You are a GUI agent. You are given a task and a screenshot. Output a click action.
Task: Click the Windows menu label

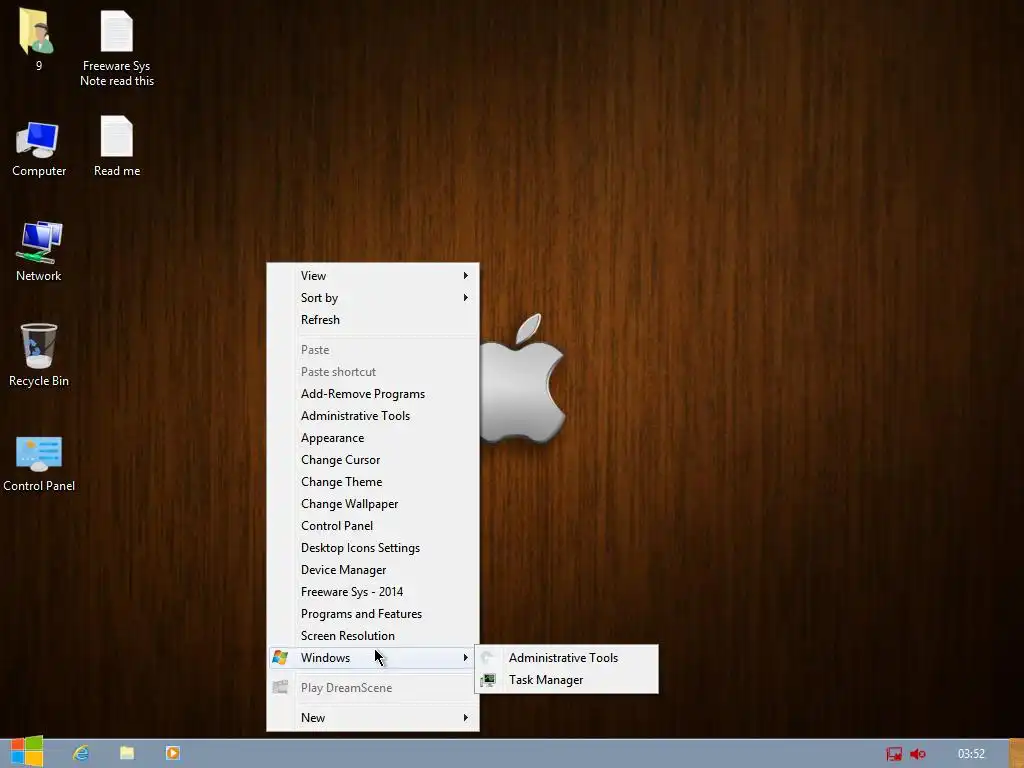325,658
